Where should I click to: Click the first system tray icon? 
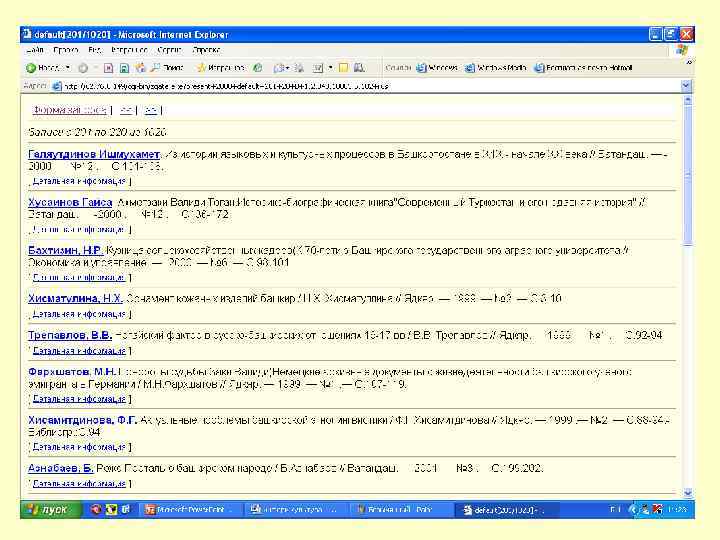click(x=633, y=509)
